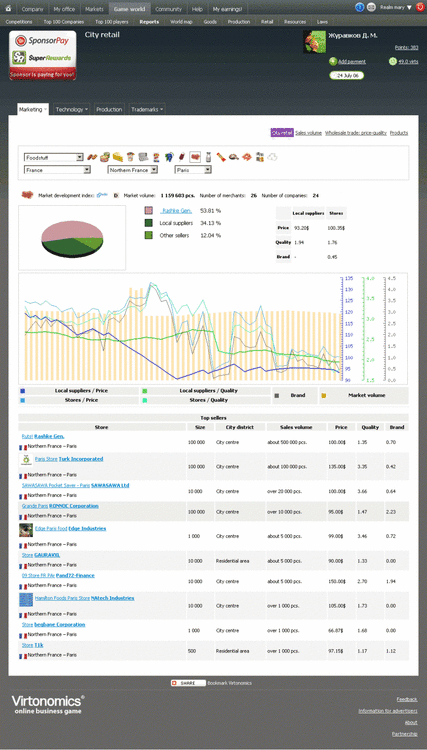Viewport: 427px width, 750px height.
Task: Open the Paris city dropdown
Action: (x=193, y=170)
